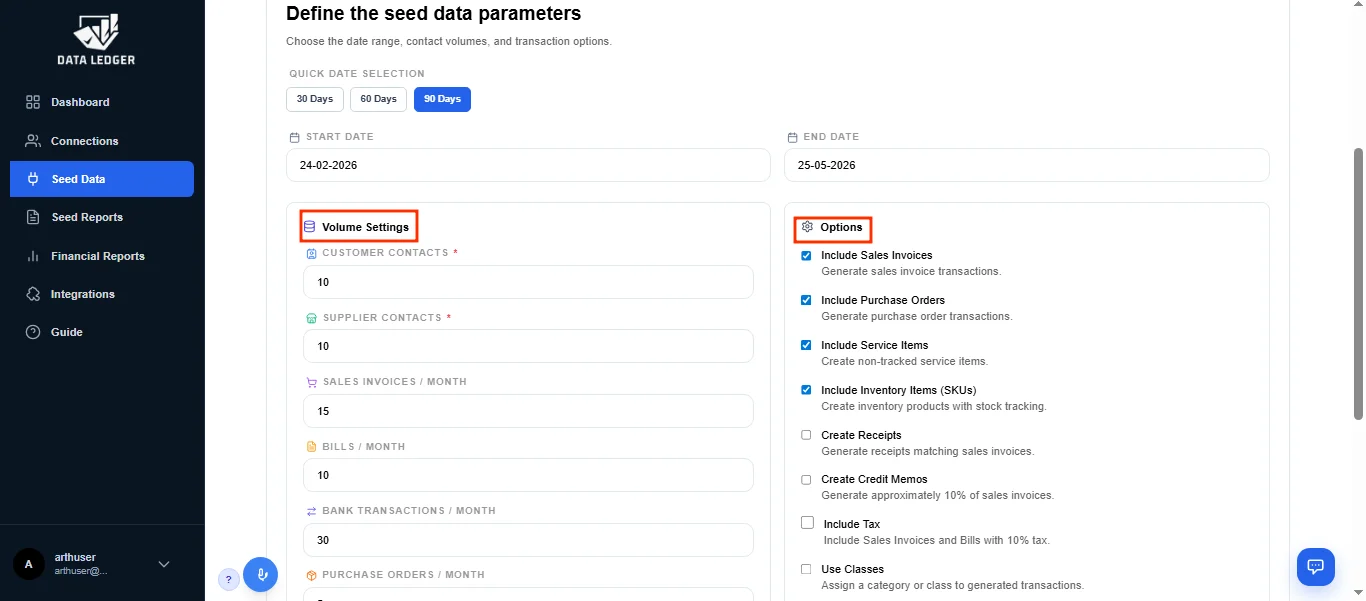Open the Dashboard page
Image resolution: width=1366 pixels, height=601 pixels.
pos(102,102)
